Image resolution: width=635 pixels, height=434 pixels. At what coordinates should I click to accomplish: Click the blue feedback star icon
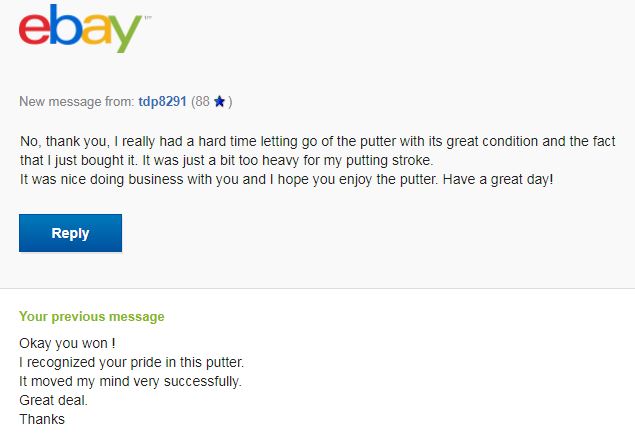[x=219, y=102]
